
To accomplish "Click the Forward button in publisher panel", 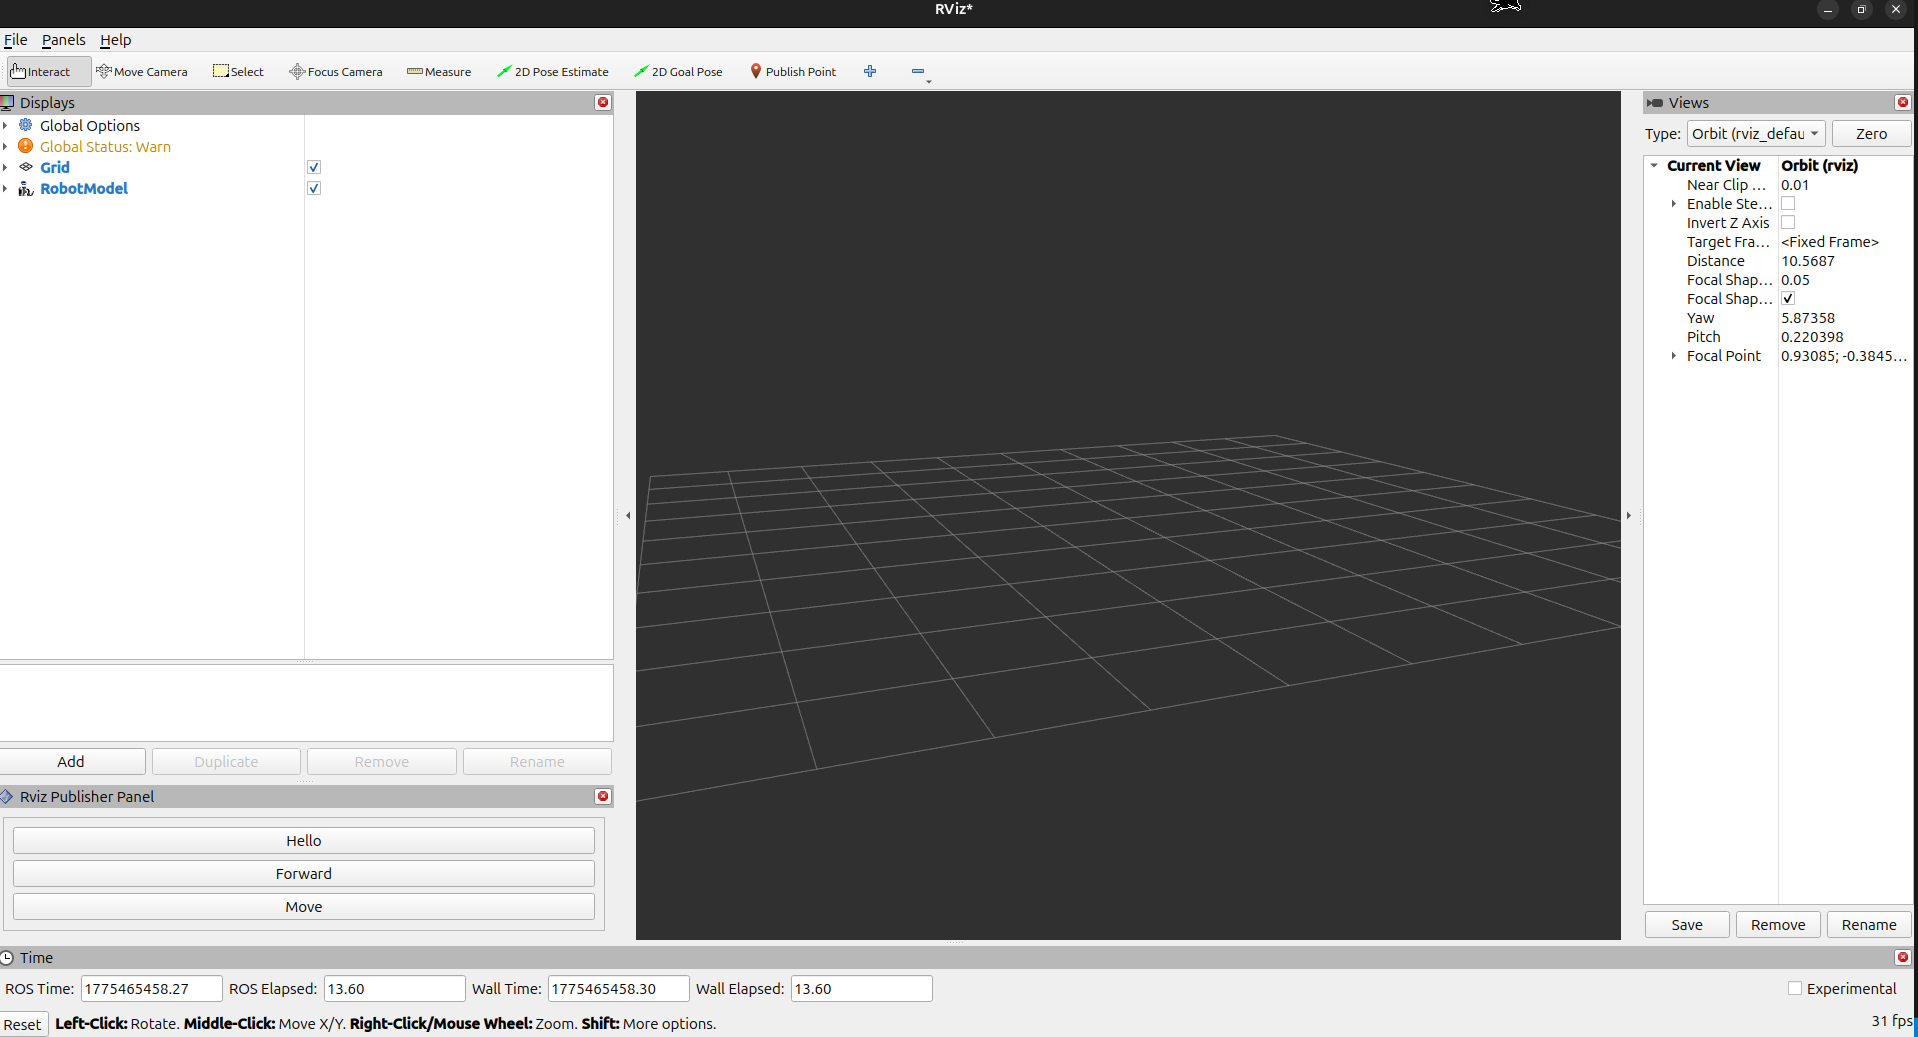I will click(x=304, y=874).
